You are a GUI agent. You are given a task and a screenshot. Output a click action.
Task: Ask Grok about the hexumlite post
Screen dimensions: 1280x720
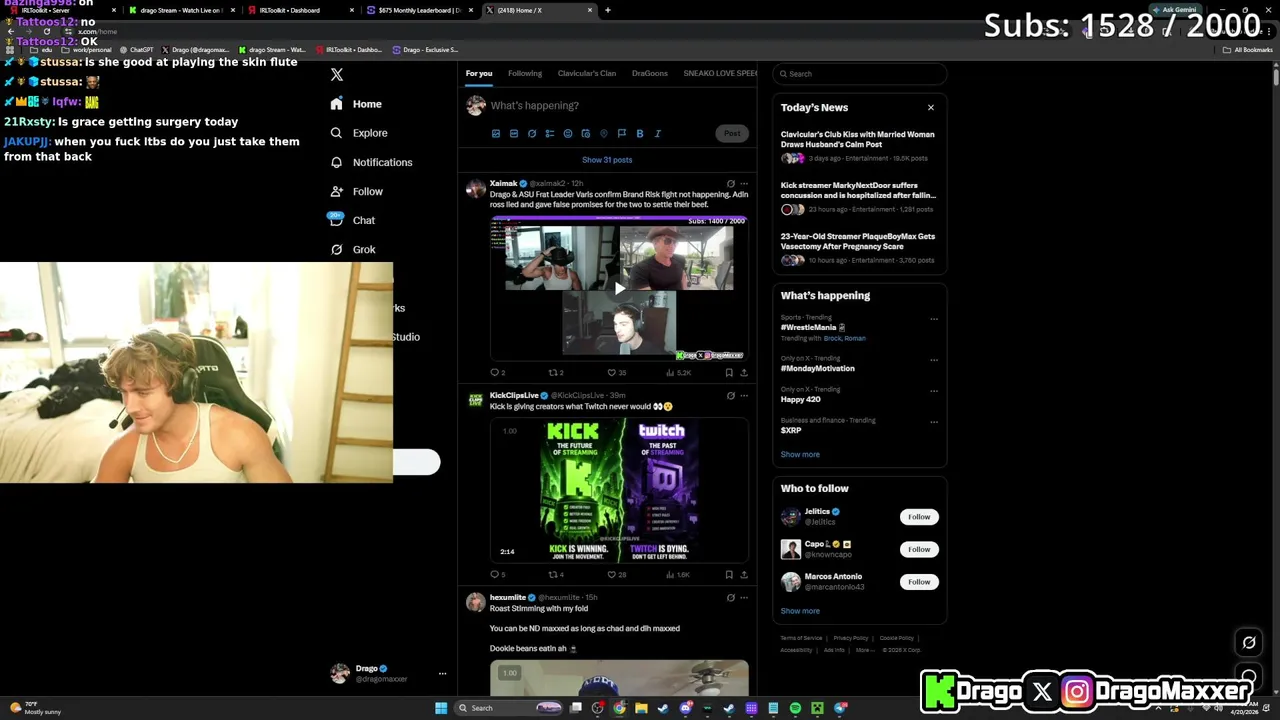point(730,597)
